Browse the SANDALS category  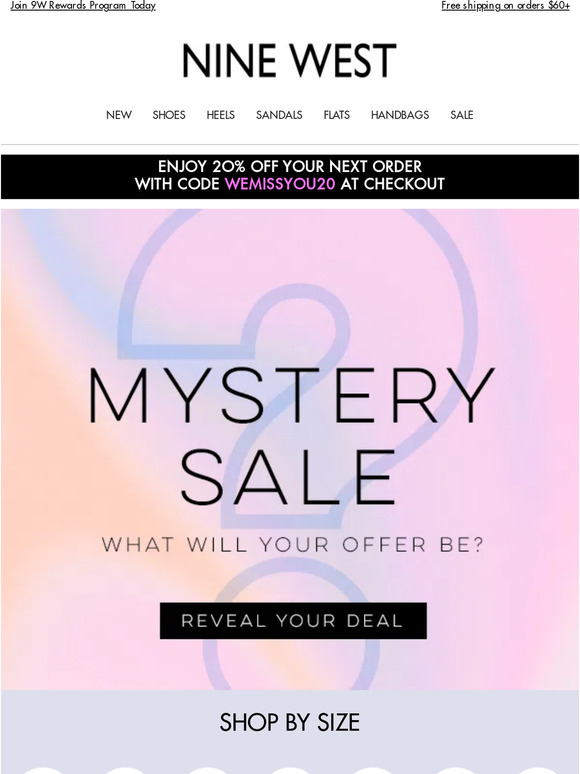279,115
